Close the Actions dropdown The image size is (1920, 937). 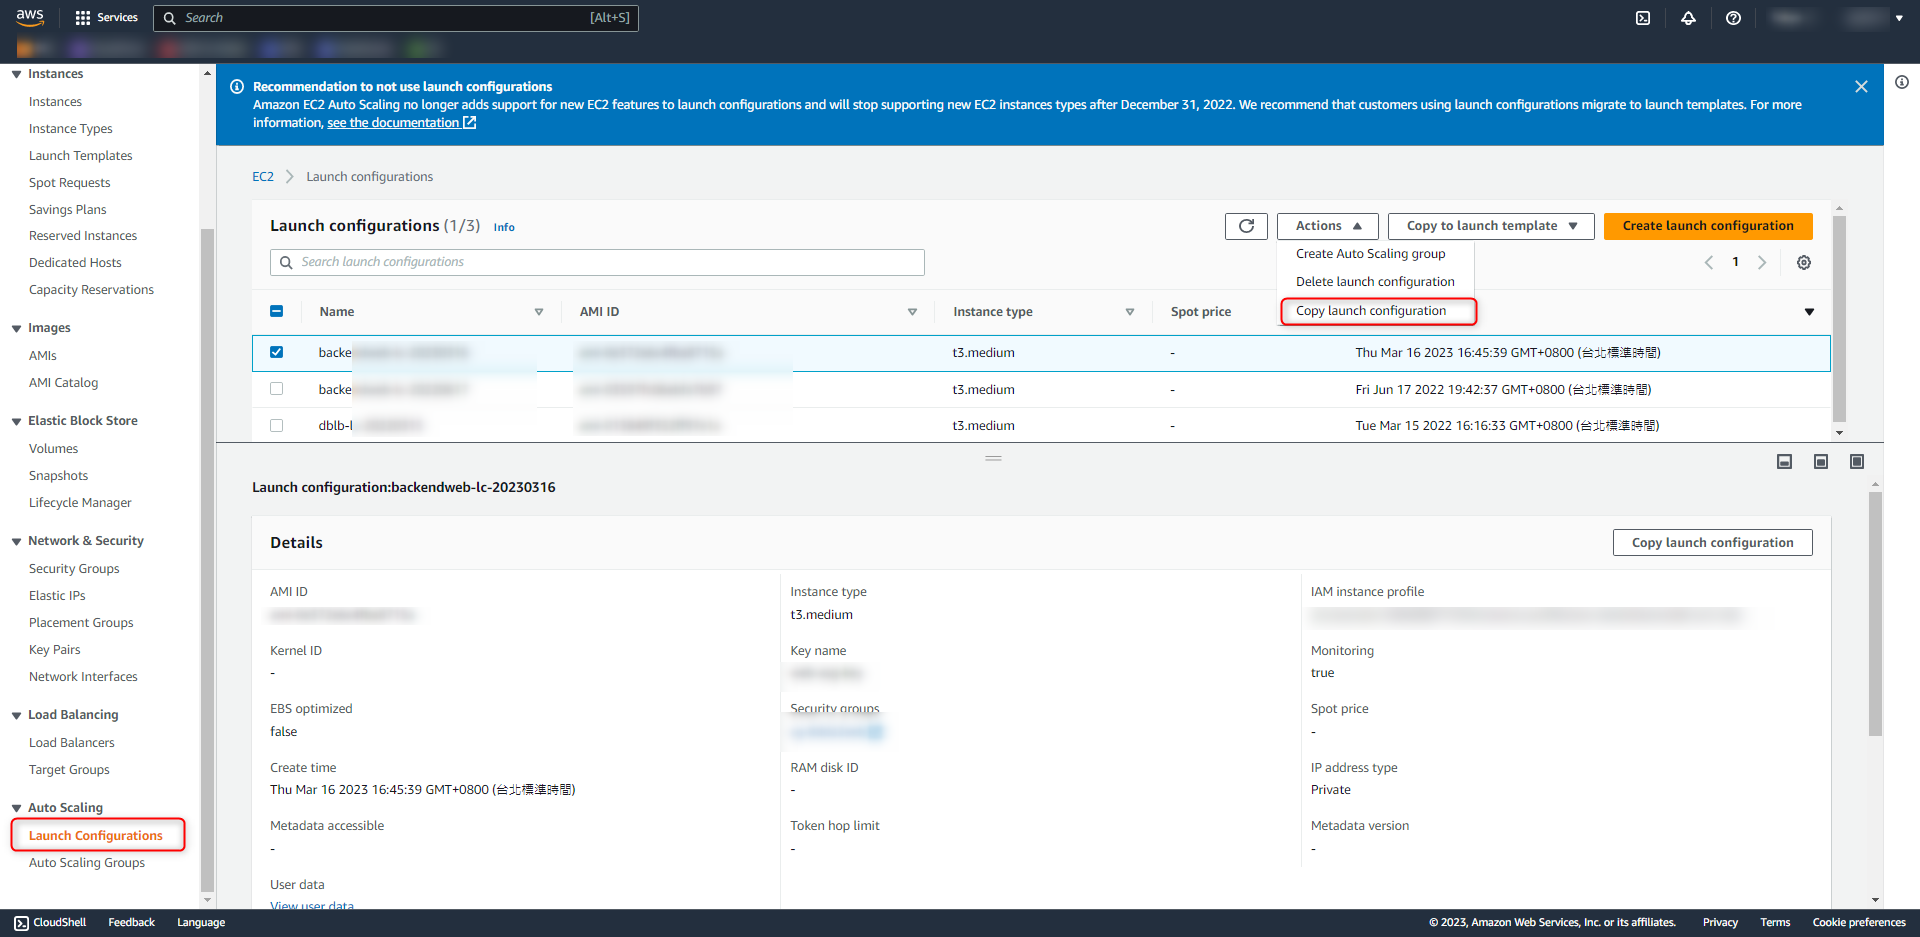(x=1328, y=226)
